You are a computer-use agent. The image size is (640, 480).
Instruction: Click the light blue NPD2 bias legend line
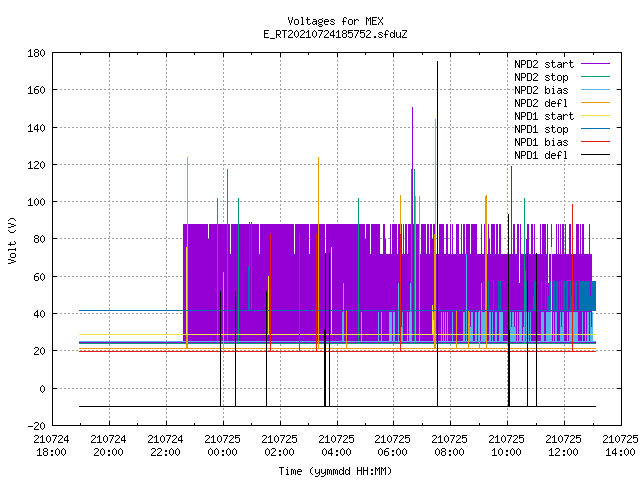click(595, 90)
